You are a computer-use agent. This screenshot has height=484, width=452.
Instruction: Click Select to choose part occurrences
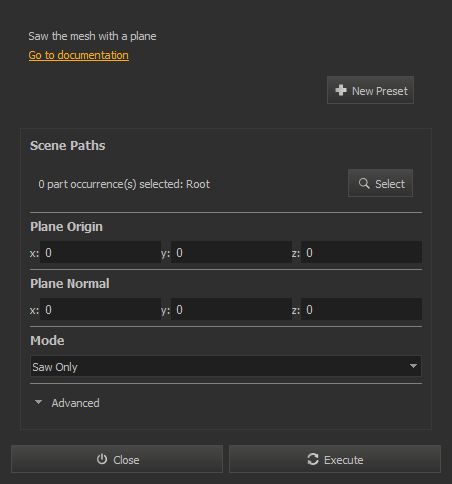pos(380,183)
